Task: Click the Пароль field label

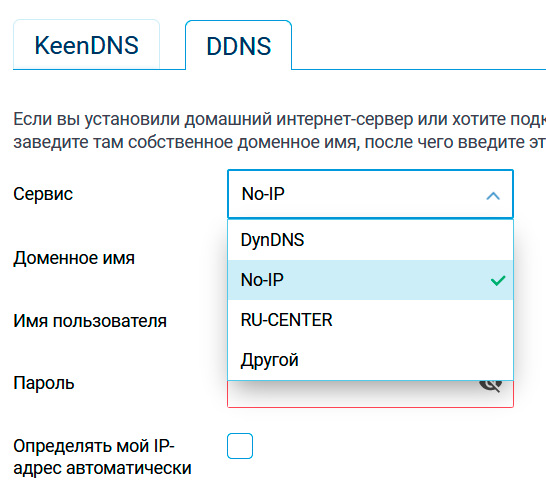Action: click(x=44, y=383)
